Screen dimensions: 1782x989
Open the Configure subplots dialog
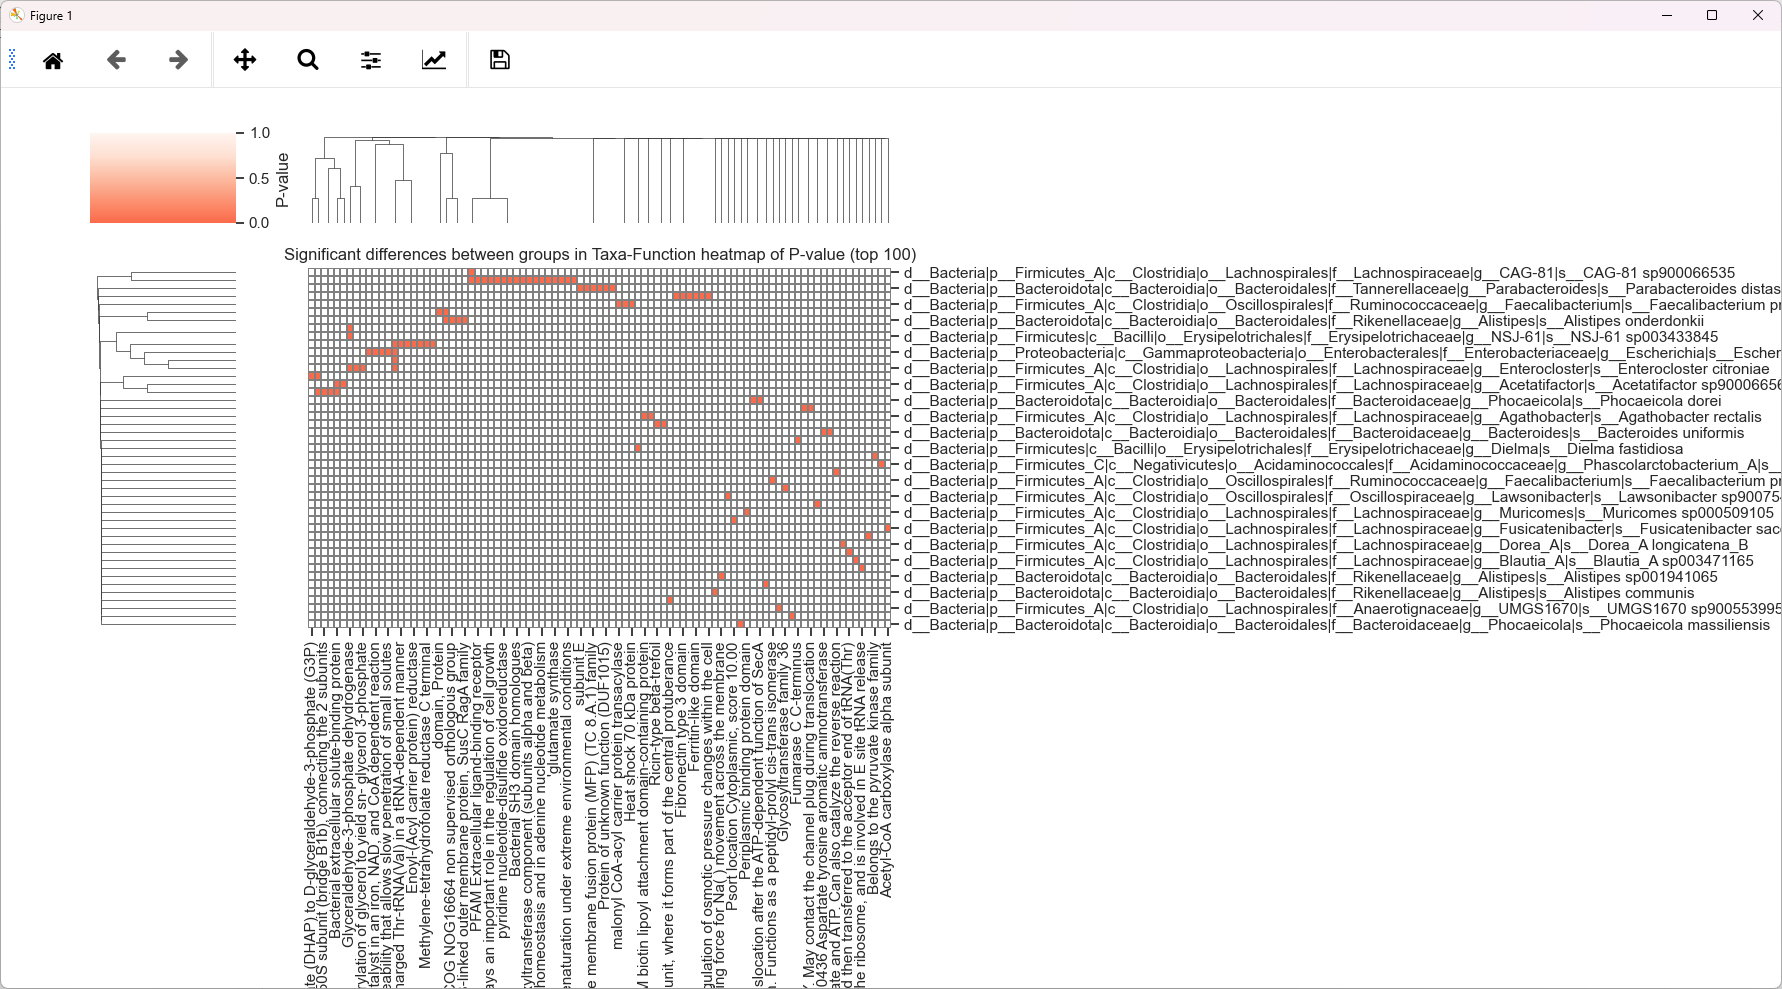pyautogui.click(x=371, y=60)
